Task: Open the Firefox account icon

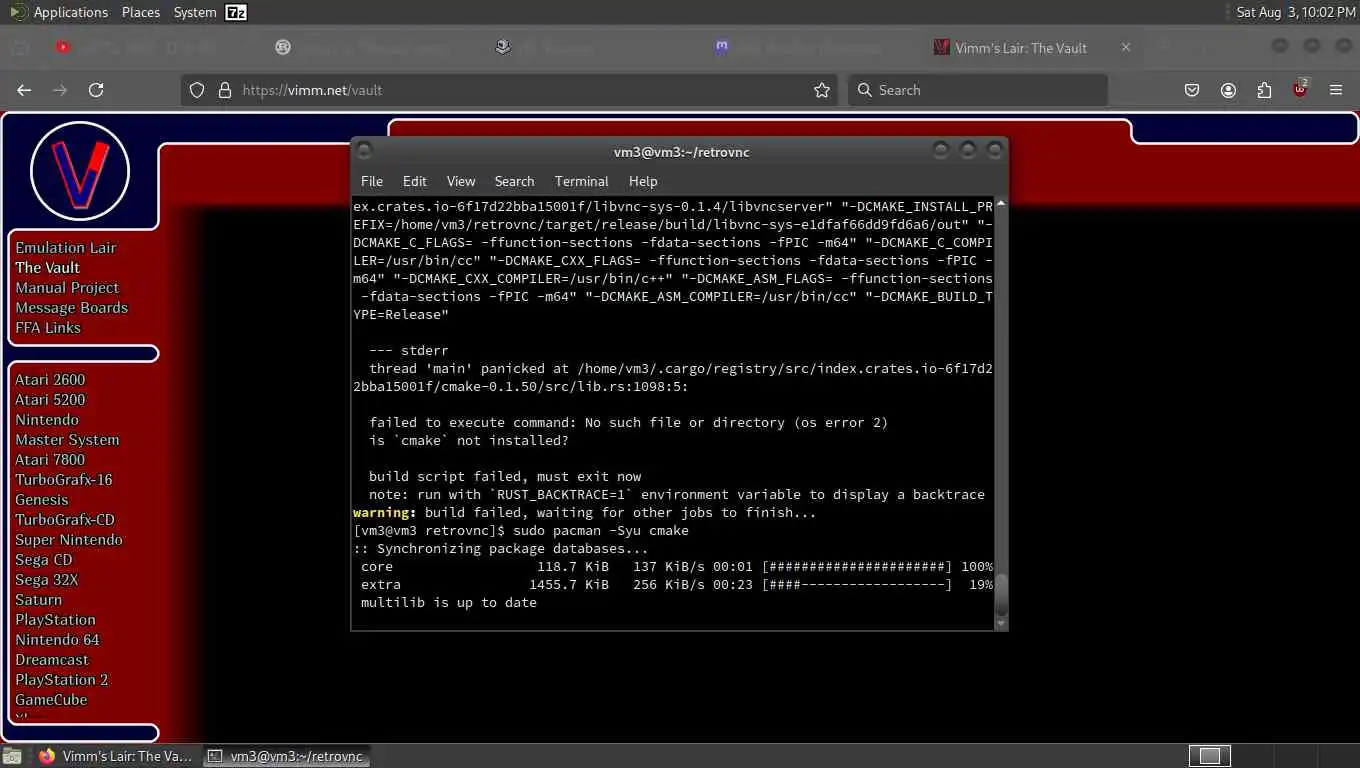Action: (x=1228, y=90)
